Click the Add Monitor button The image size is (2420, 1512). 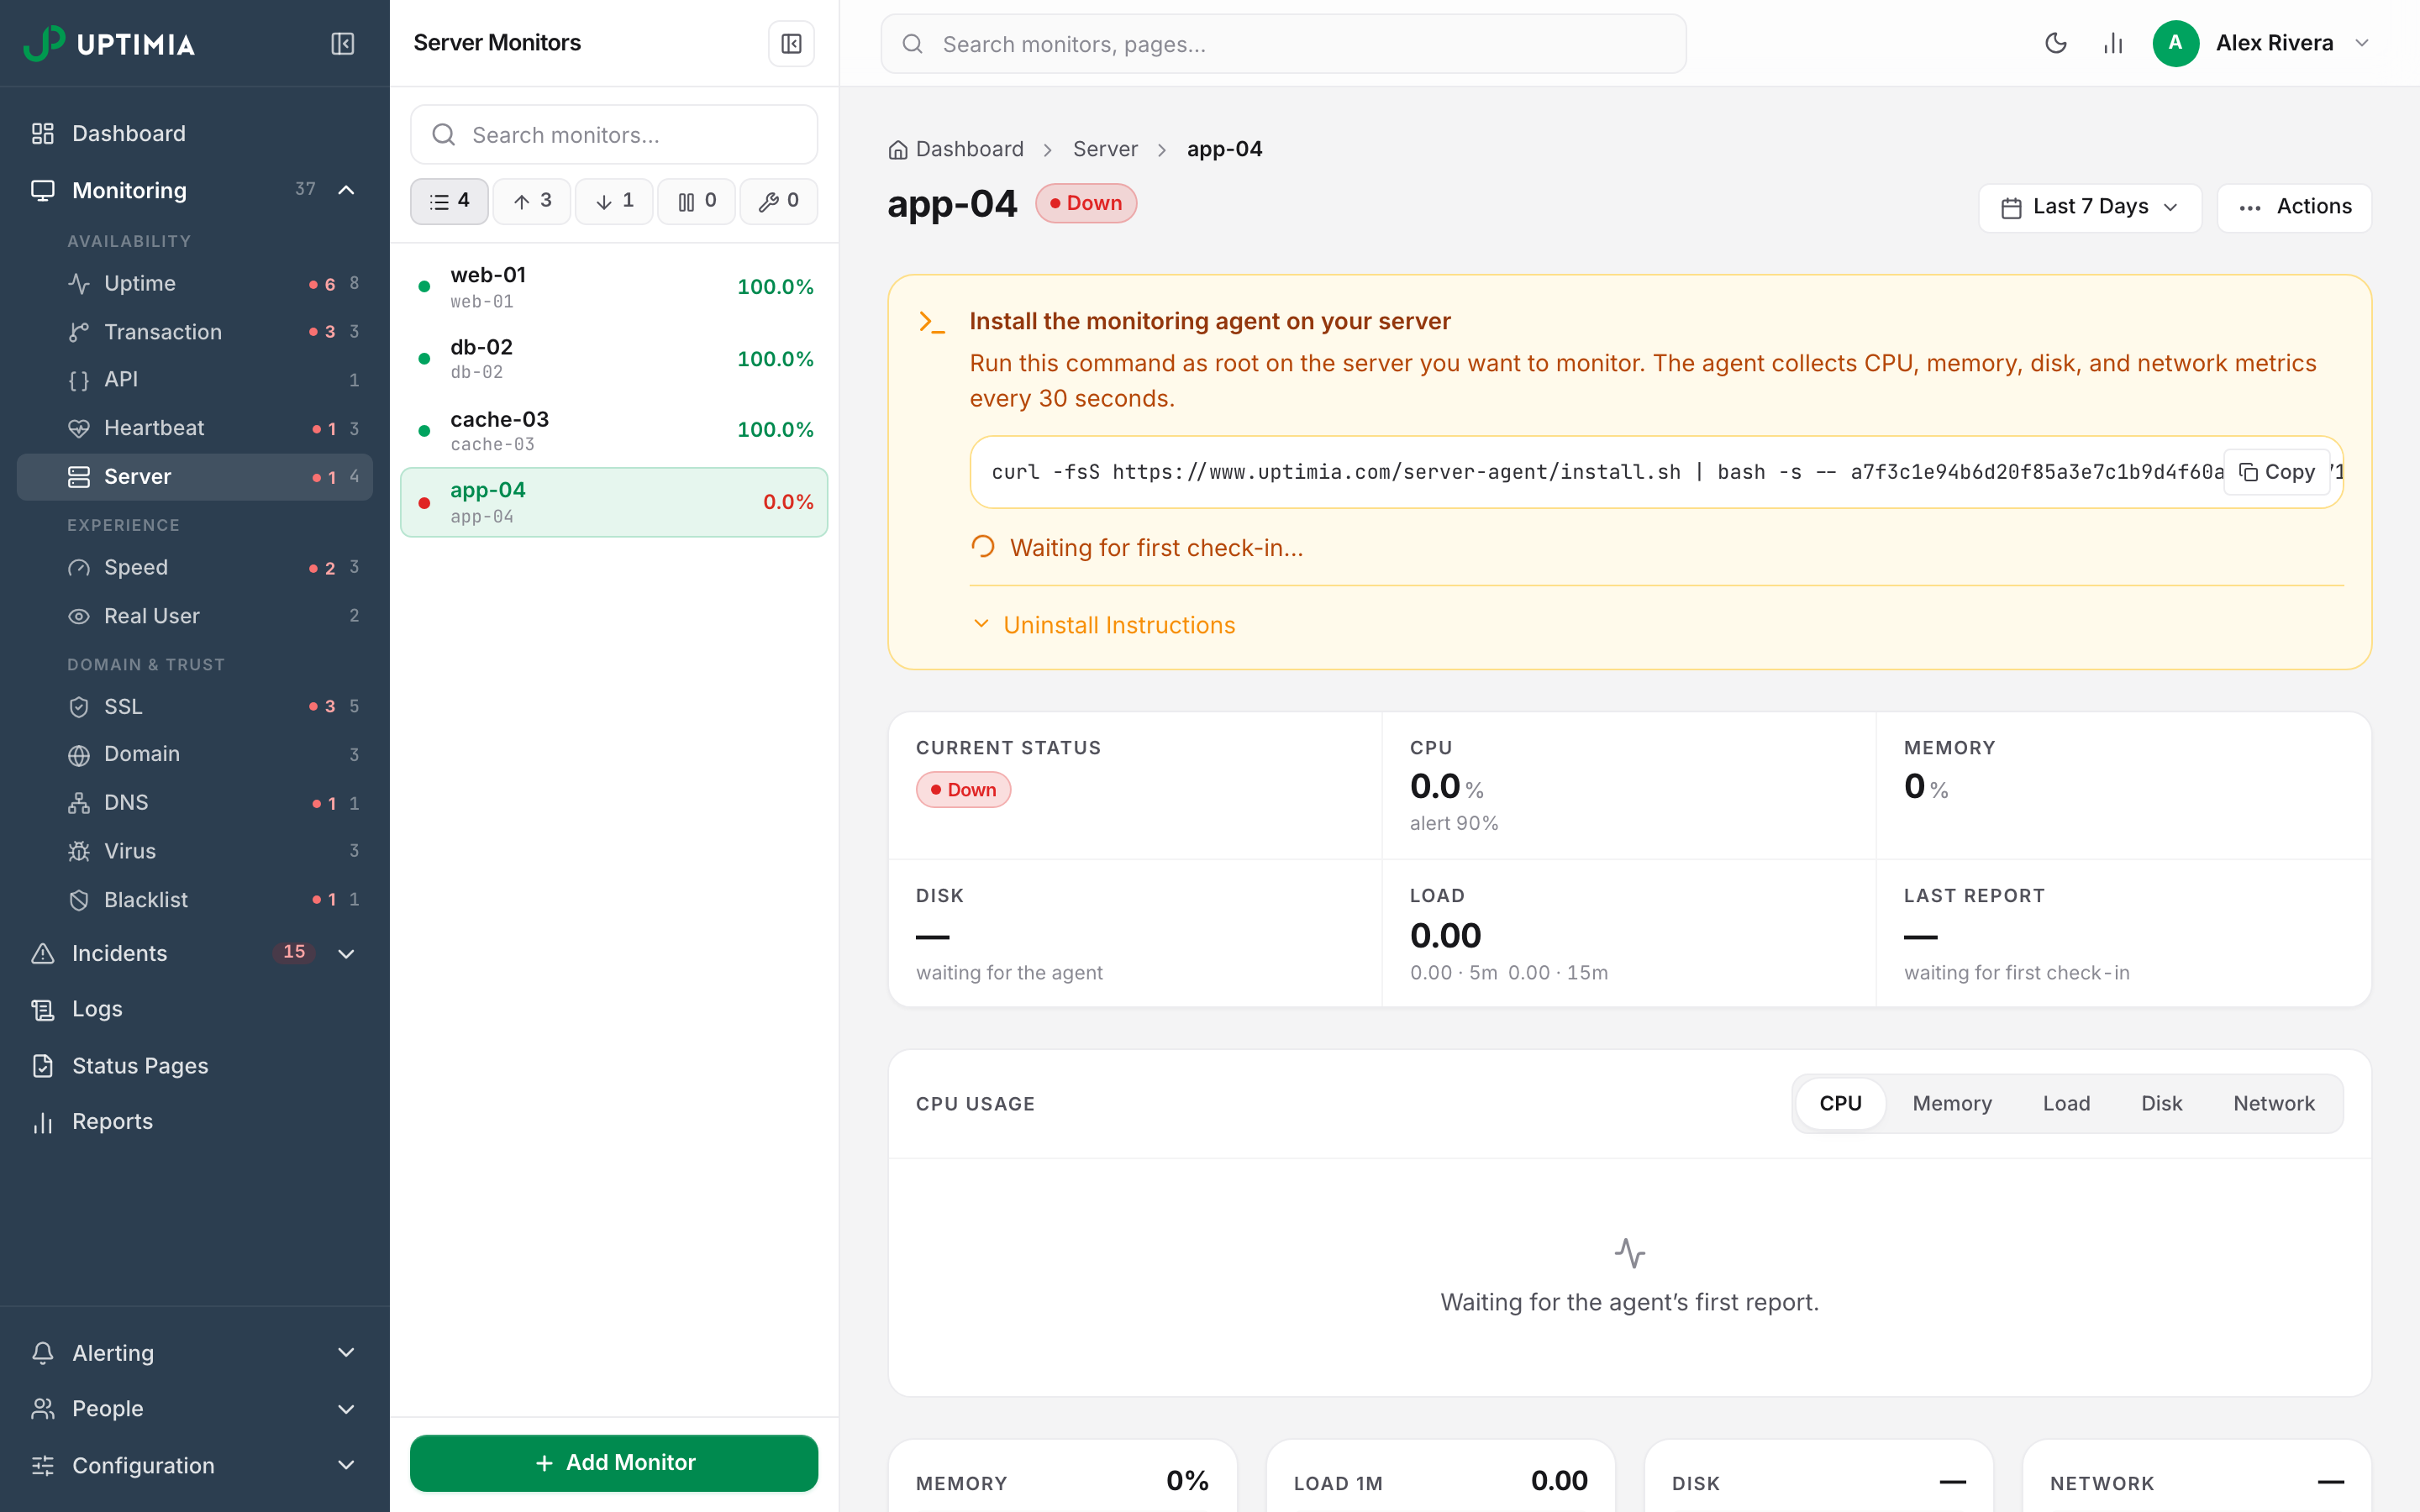point(614,1462)
